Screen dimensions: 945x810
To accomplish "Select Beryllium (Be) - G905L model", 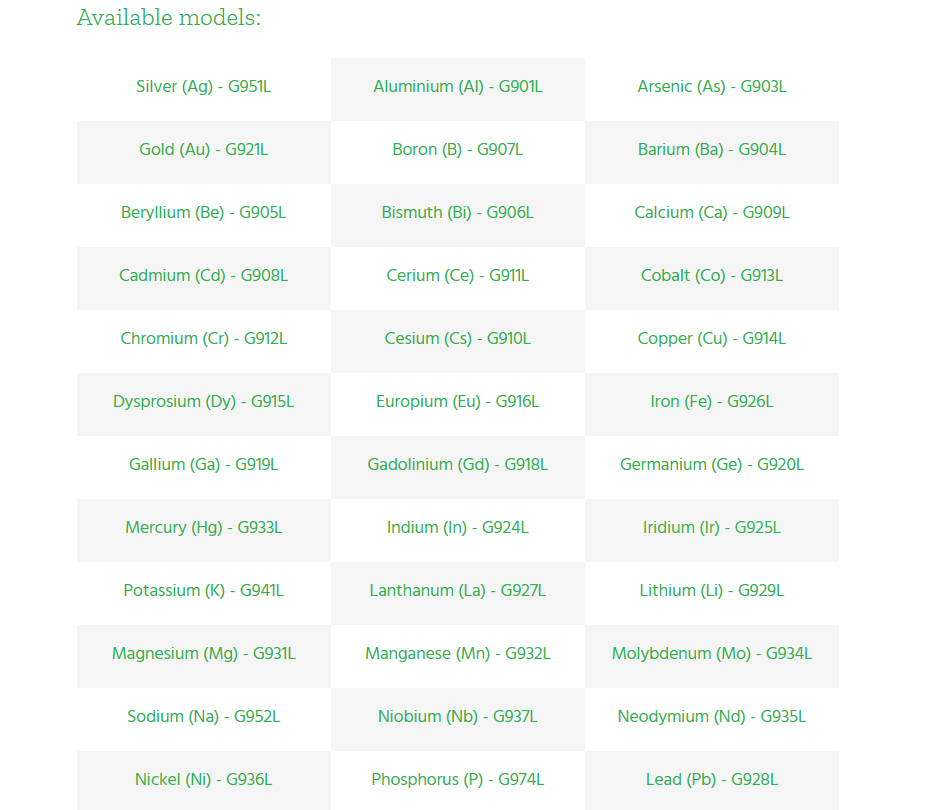I will (203, 213).
